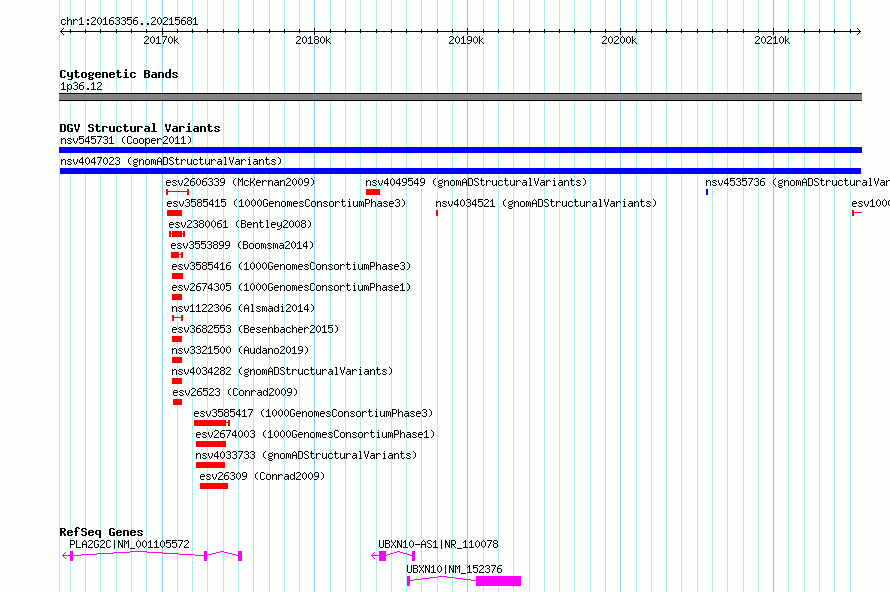Select red bar under esv3585415

pos(174,213)
